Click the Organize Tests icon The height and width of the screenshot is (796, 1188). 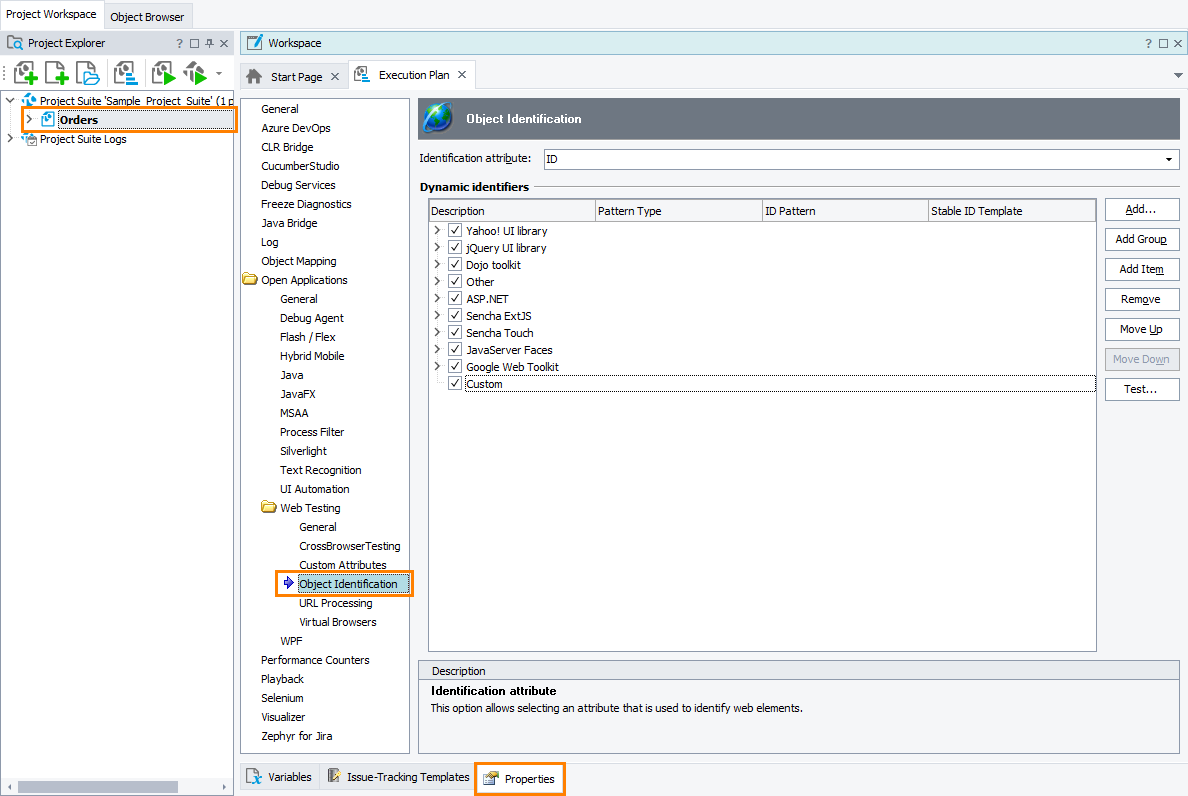pos(125,72)
